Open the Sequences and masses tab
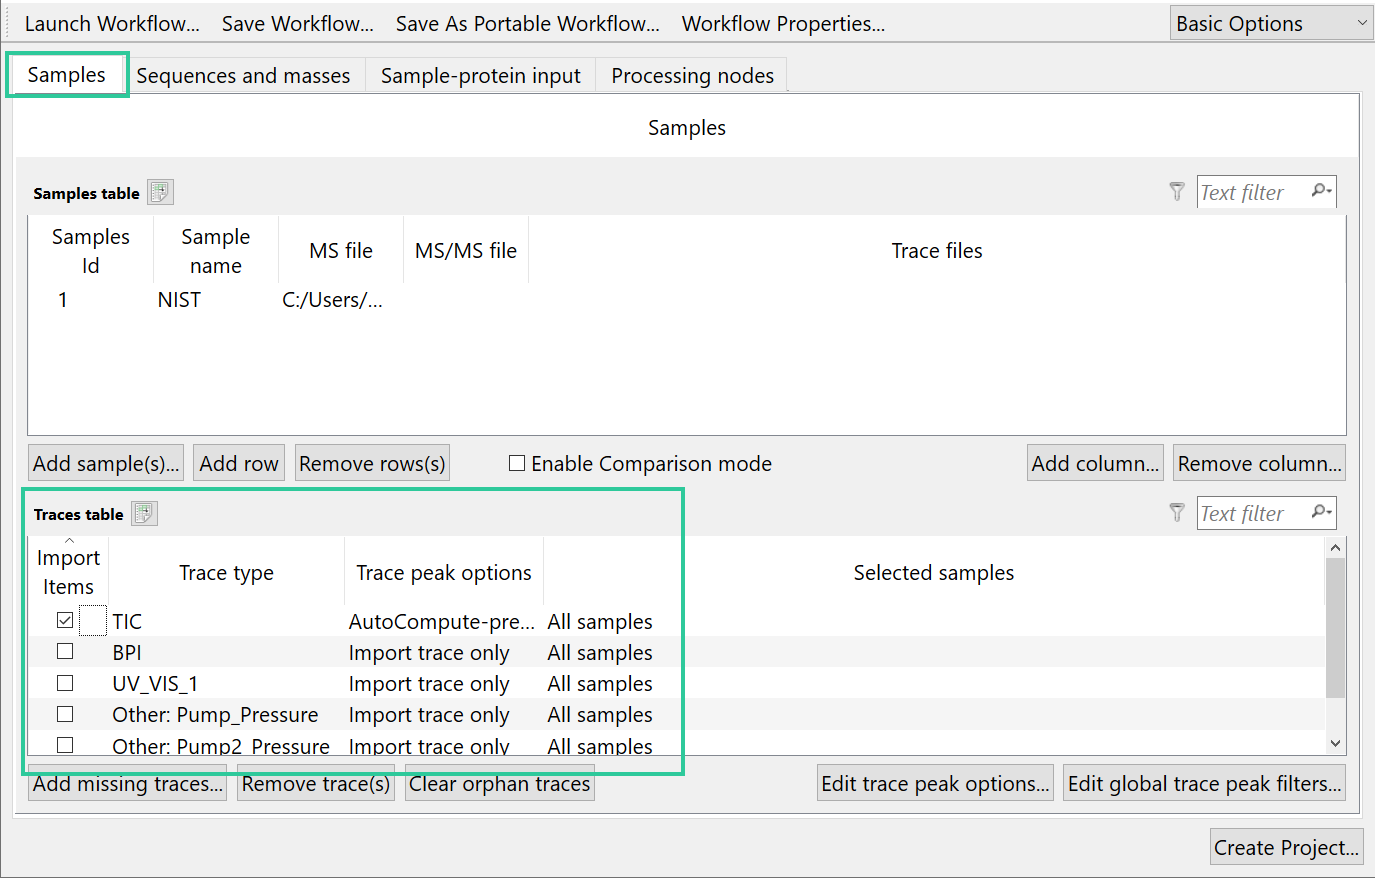This screenshot has height=878, width=1375. pos(243,76)
